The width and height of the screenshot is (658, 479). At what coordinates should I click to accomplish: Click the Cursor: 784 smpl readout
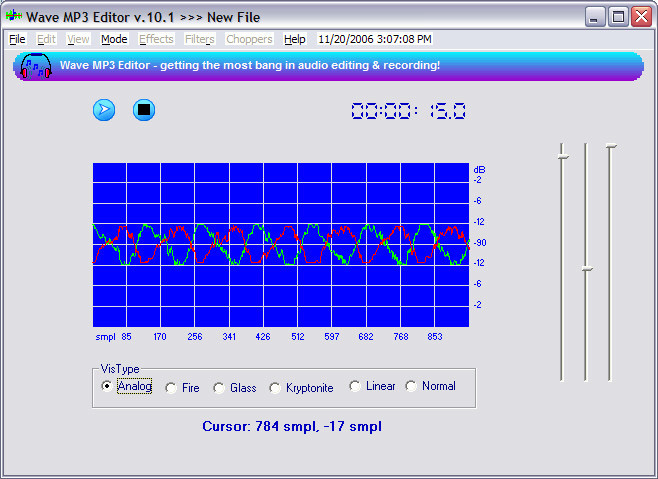coord(292,426)
